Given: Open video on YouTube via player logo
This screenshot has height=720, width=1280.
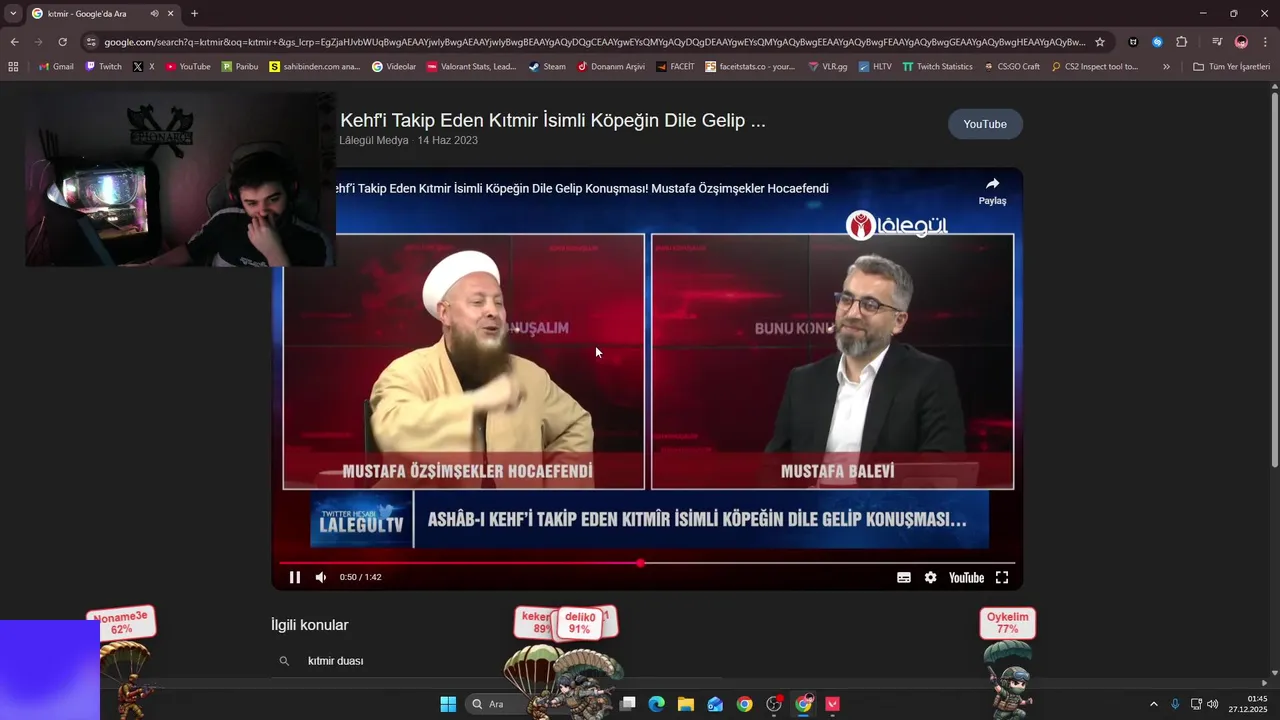Looking at the screenshot, I should 966,577.
